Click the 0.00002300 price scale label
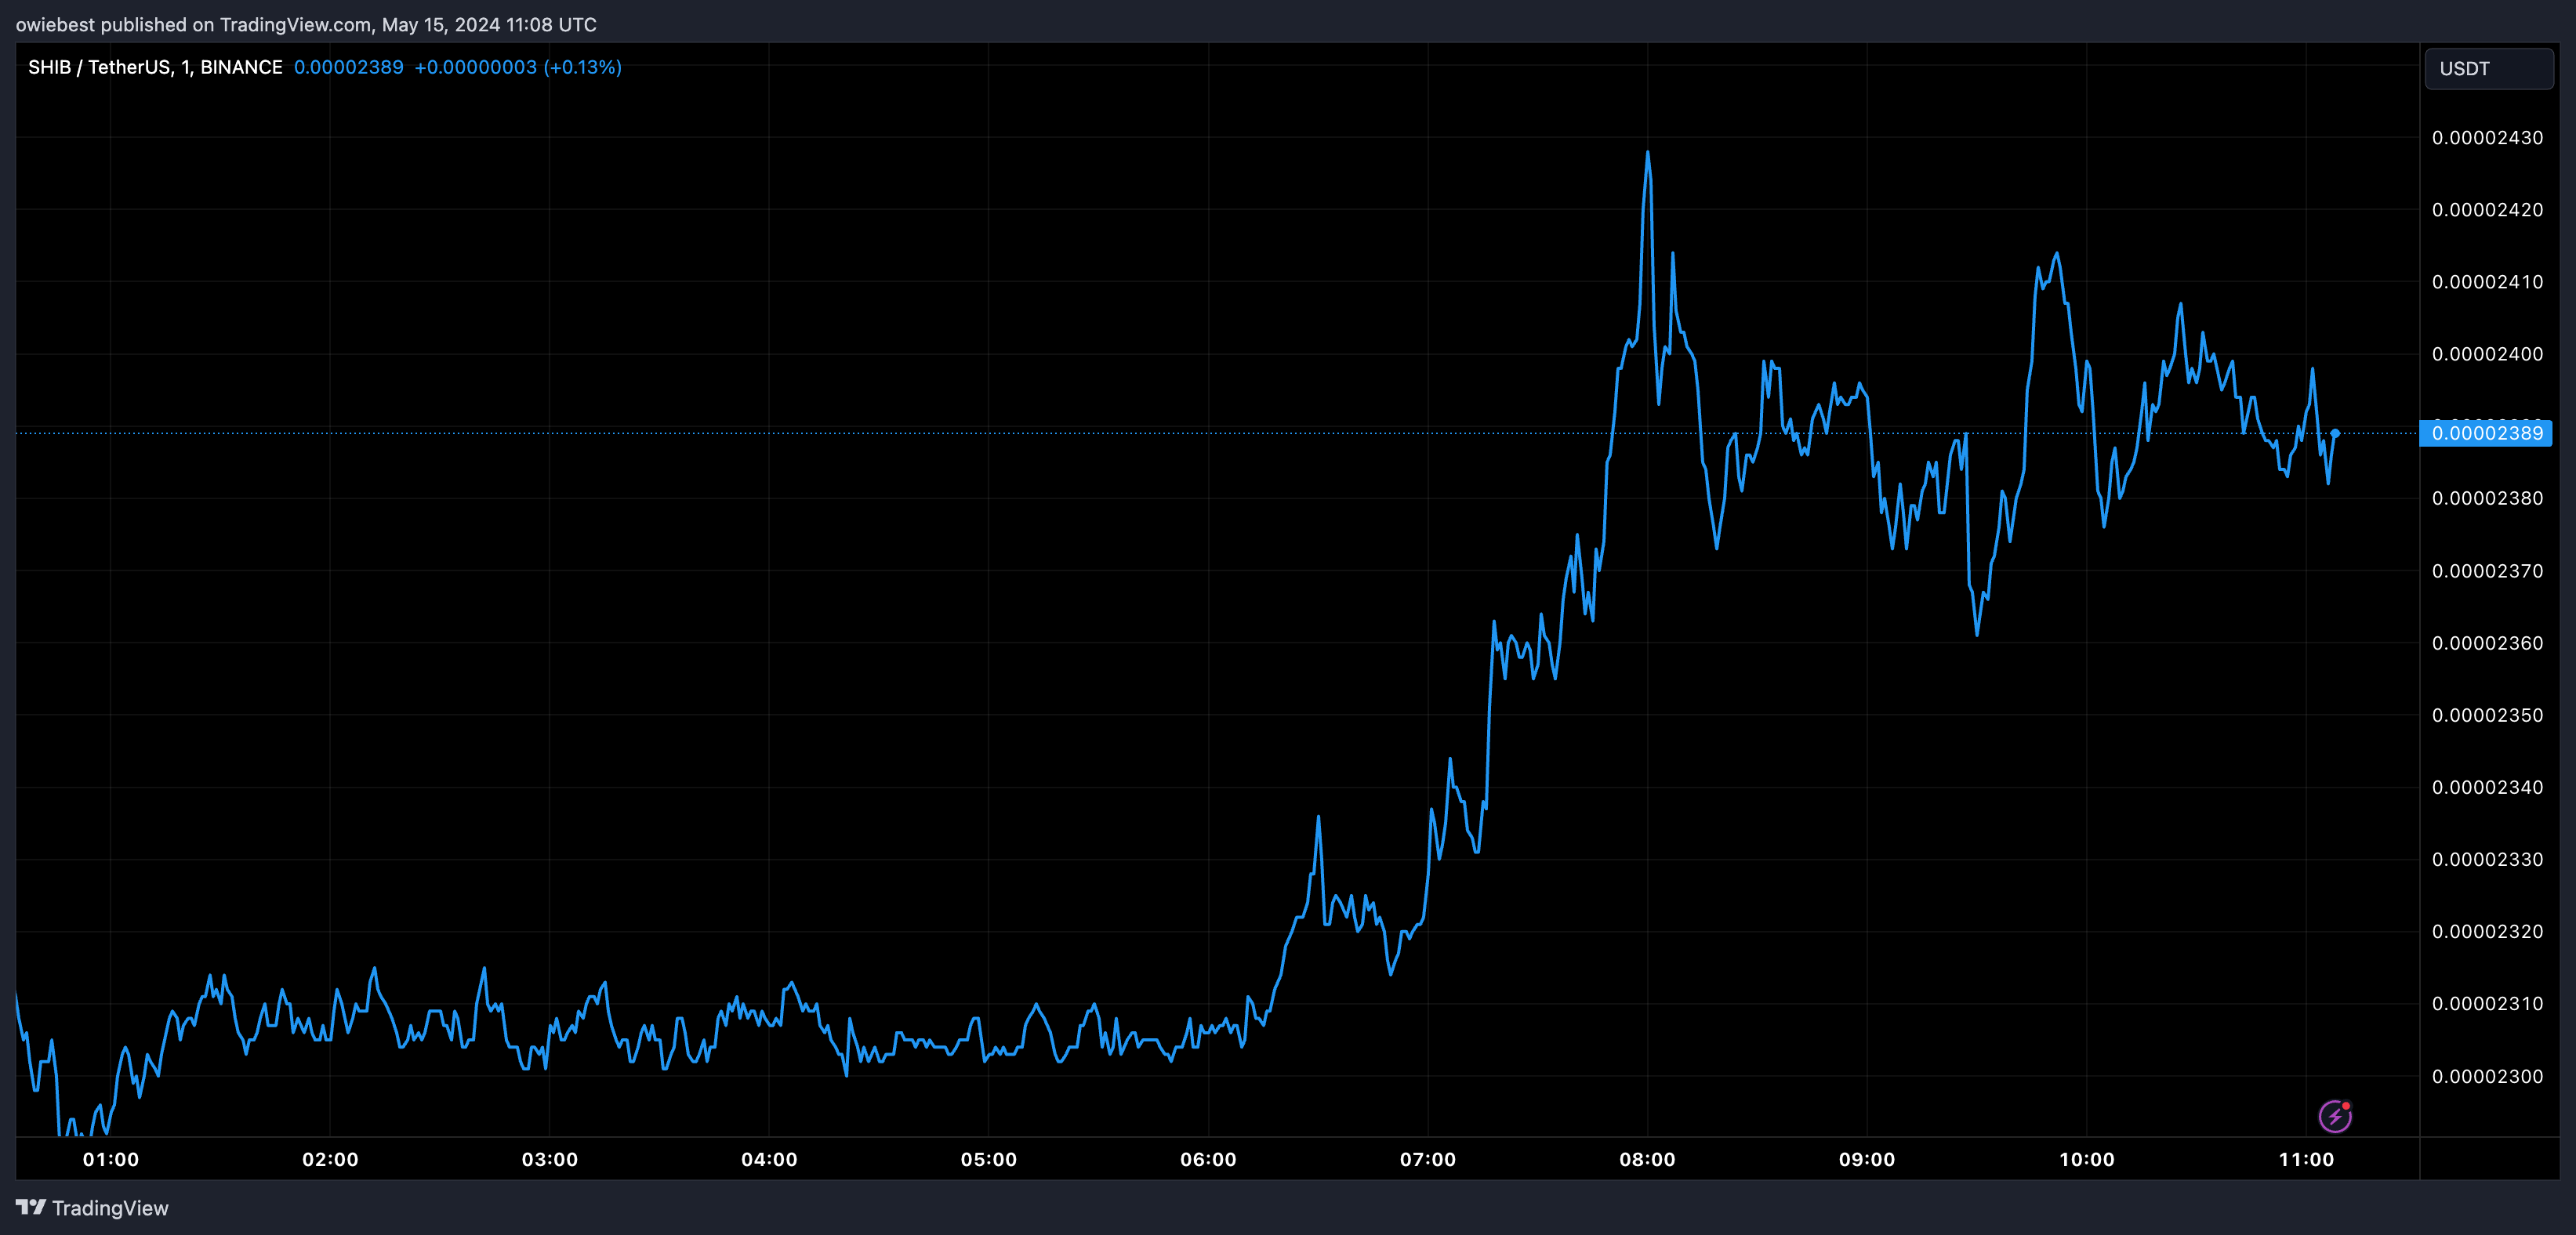 2487,1076
